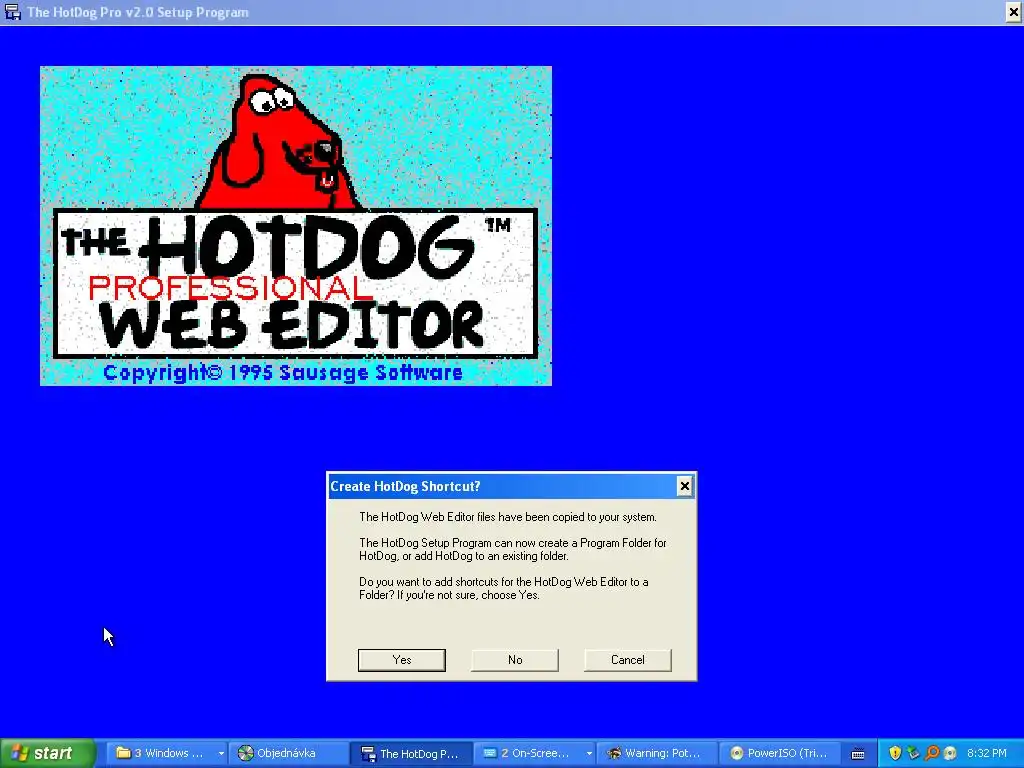
Task: Expand the Windows Explorer group dropdown arrow
Action: (x=221, y=753)
